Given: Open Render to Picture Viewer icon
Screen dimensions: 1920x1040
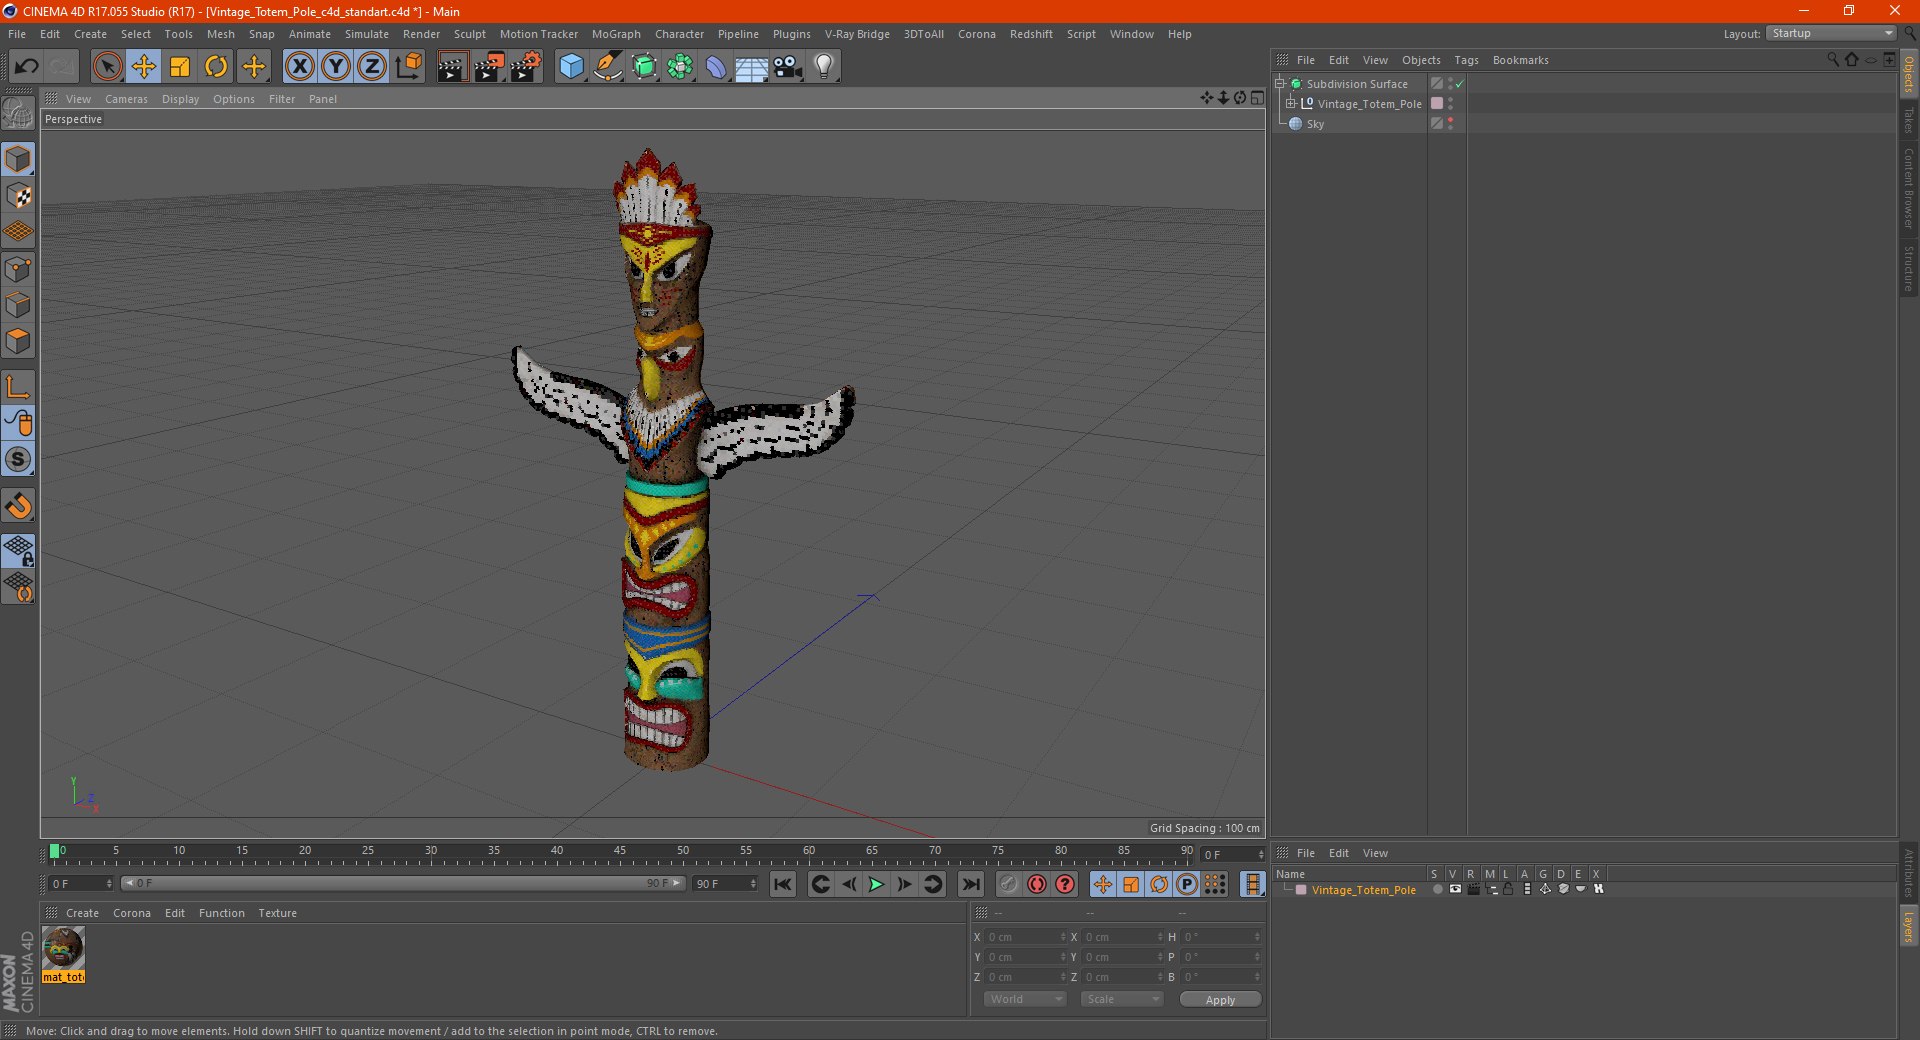Looking at the screenshot, I should (489, 67).
